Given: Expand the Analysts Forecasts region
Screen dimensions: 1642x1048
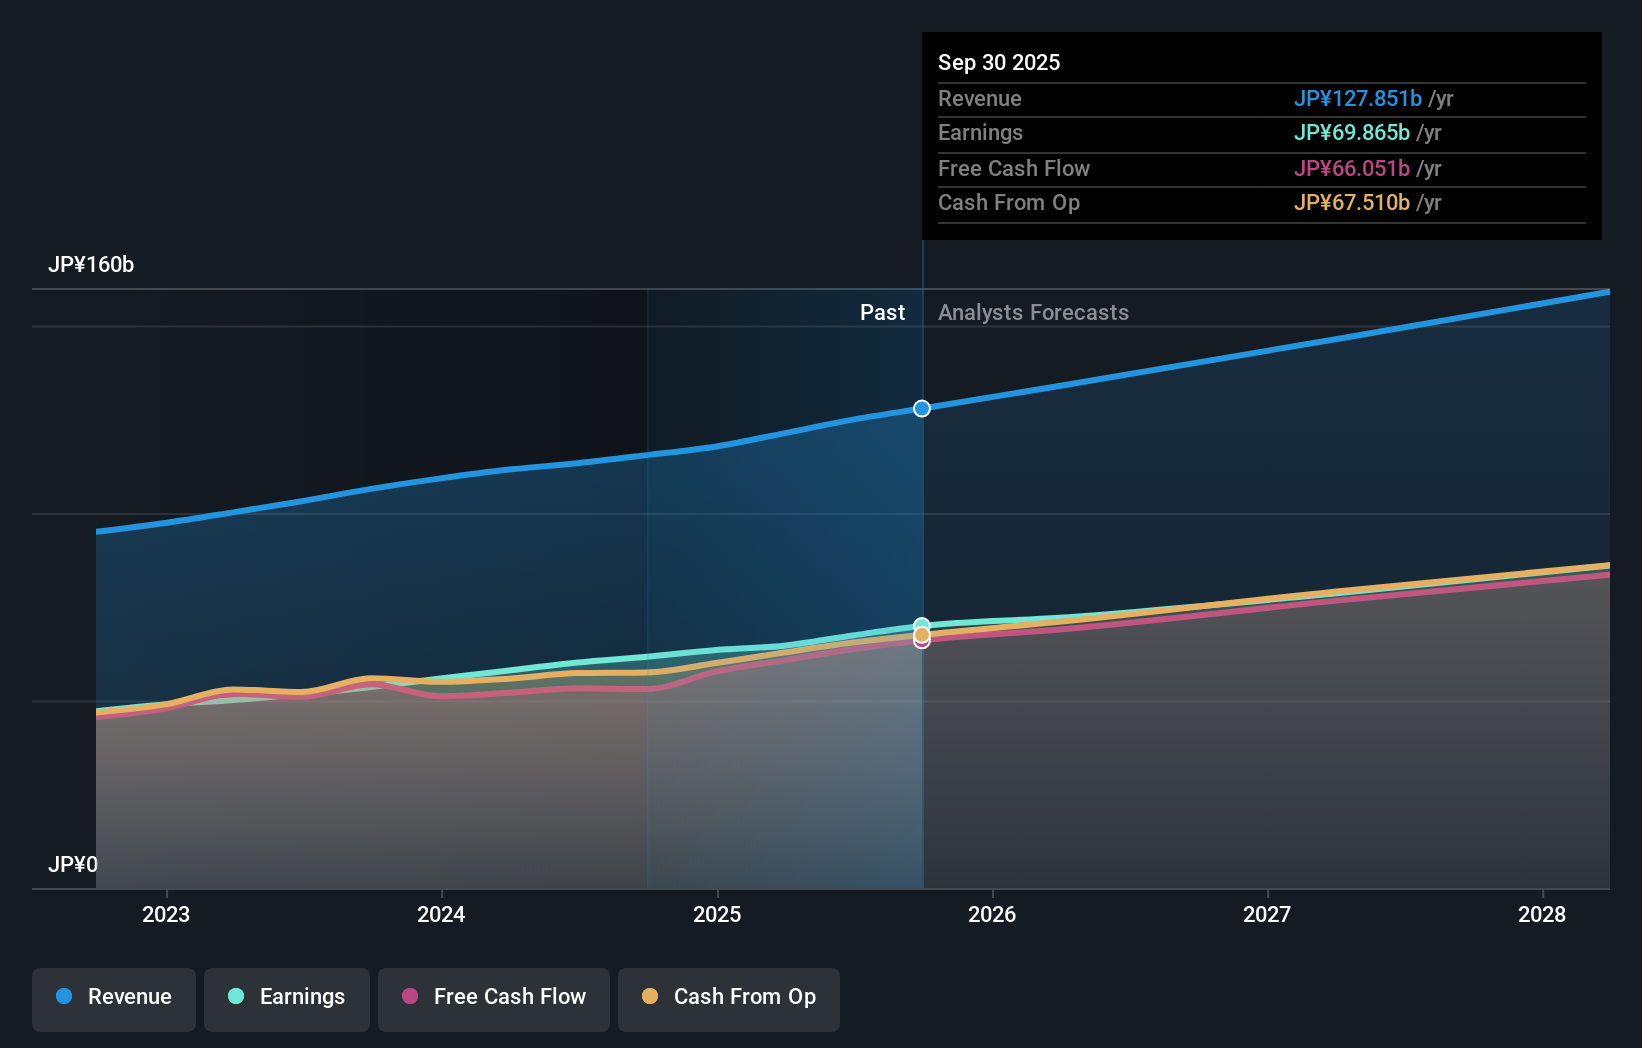Looking at the screenshot, I should coord(1033,312).
